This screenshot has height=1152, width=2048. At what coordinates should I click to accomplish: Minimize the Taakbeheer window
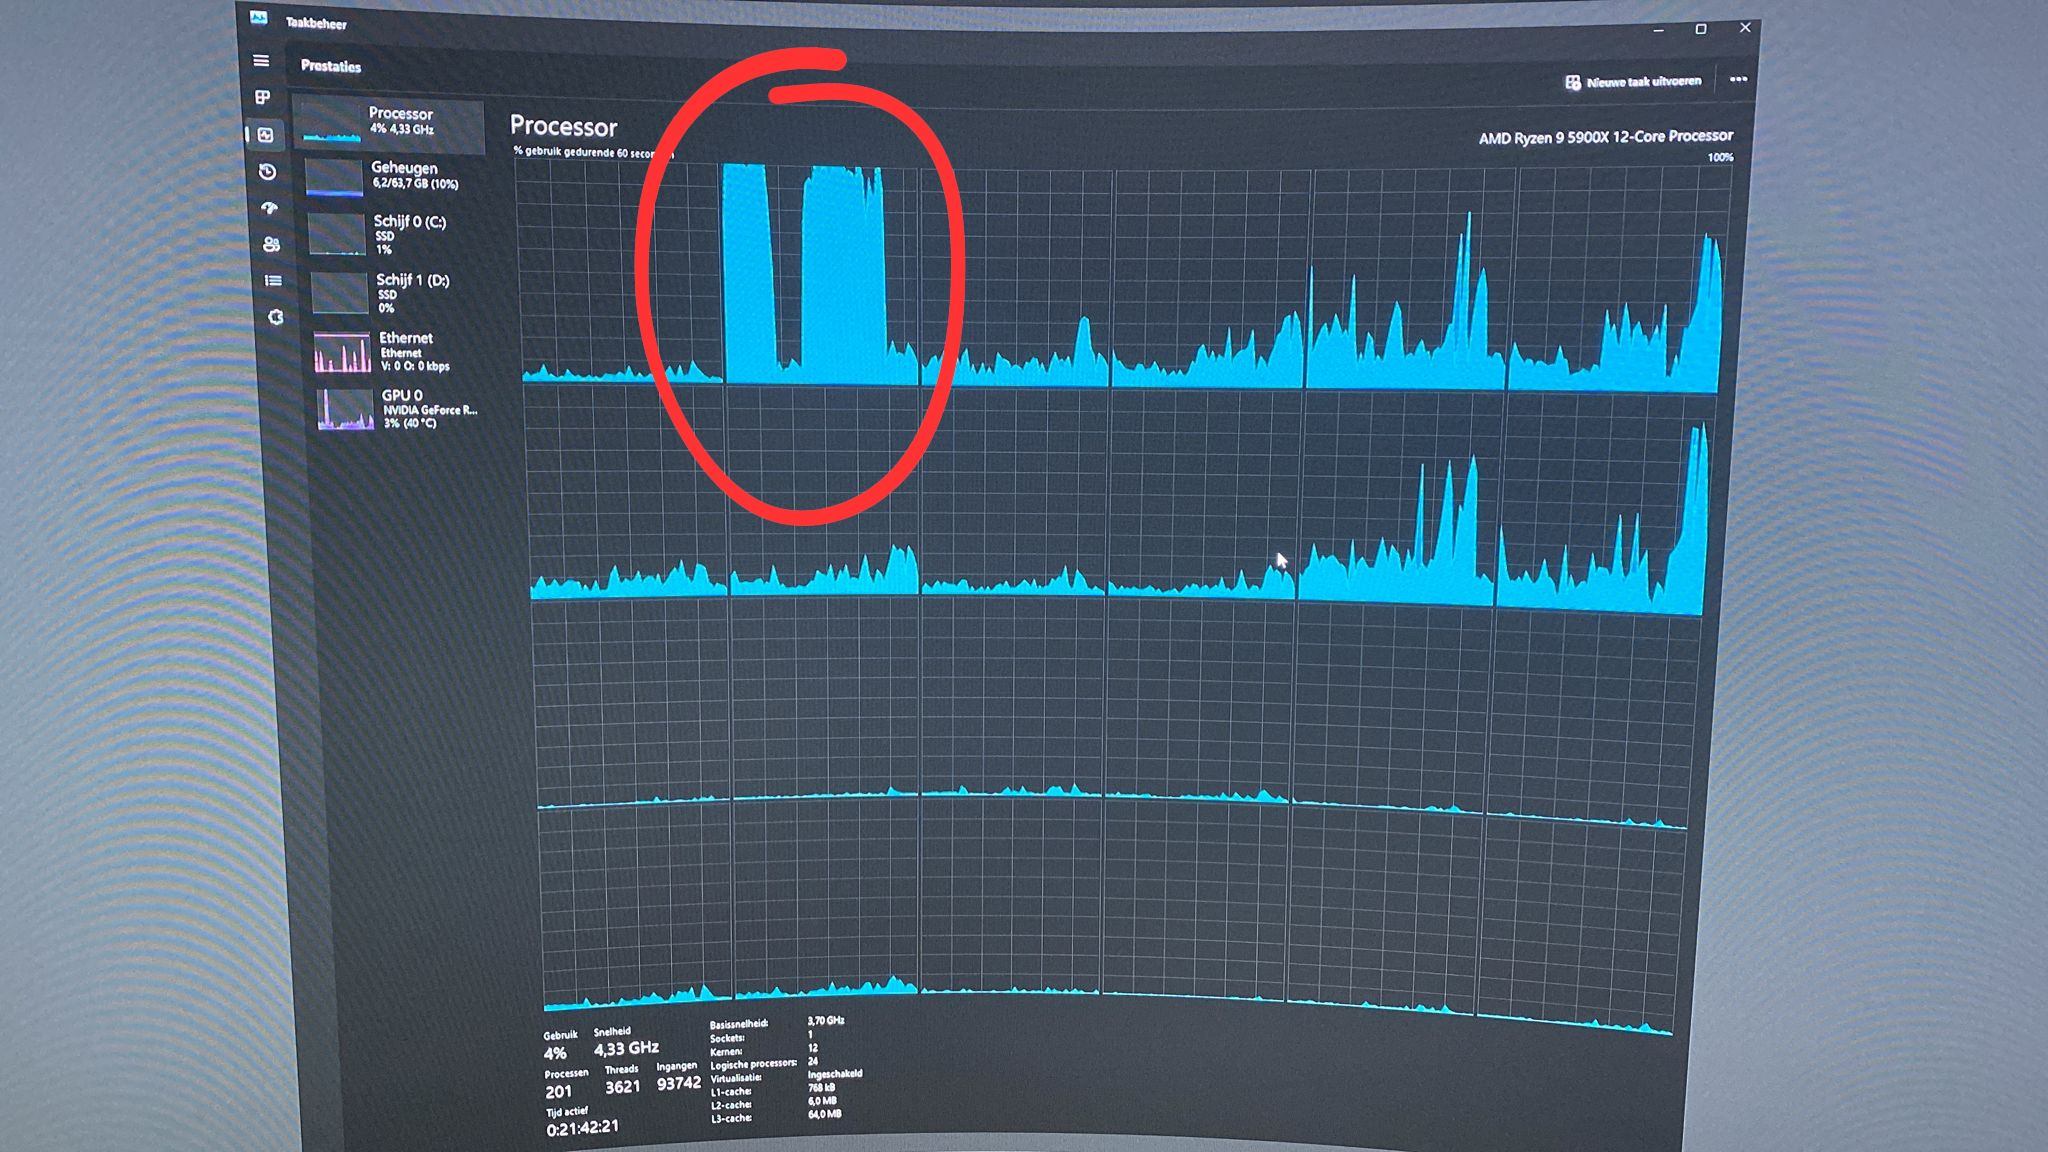(1658, 30)
